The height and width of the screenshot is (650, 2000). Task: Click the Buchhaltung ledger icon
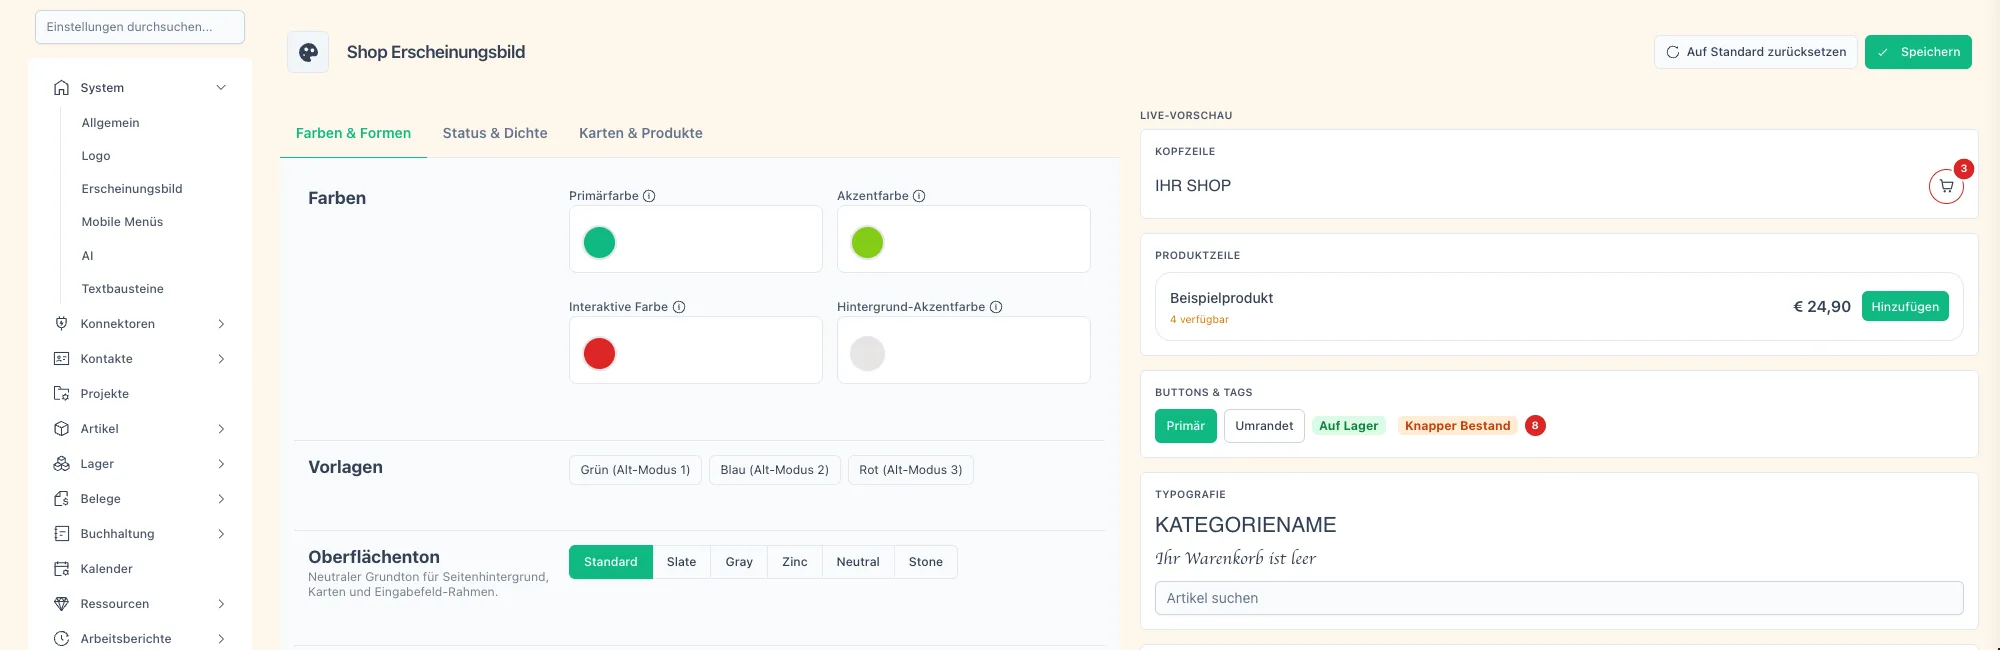[61, 534]
